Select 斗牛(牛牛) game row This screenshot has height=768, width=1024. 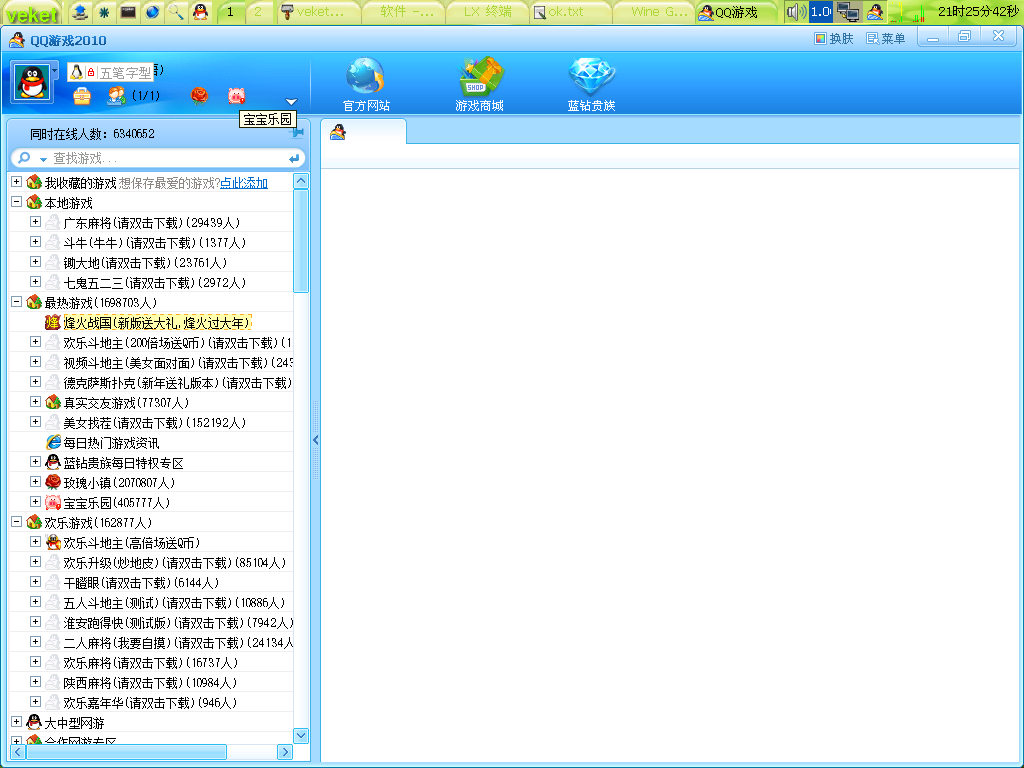pos(154,243)
